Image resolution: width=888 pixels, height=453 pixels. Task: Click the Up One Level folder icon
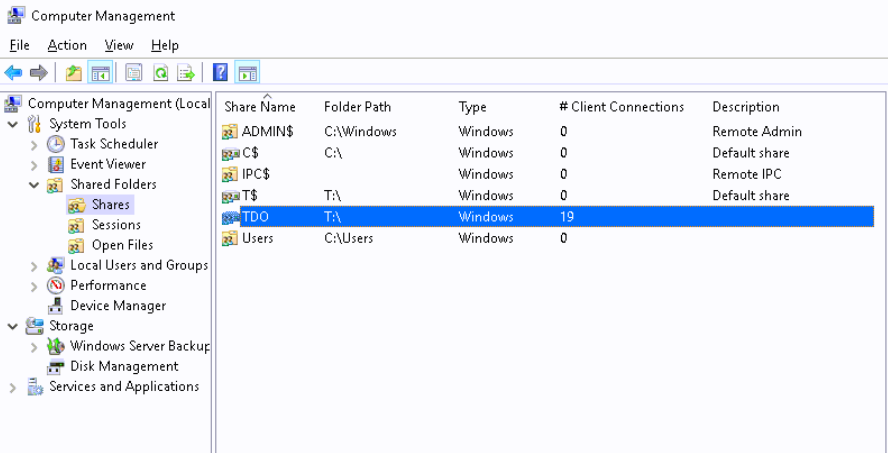click(x=73, y=73)
